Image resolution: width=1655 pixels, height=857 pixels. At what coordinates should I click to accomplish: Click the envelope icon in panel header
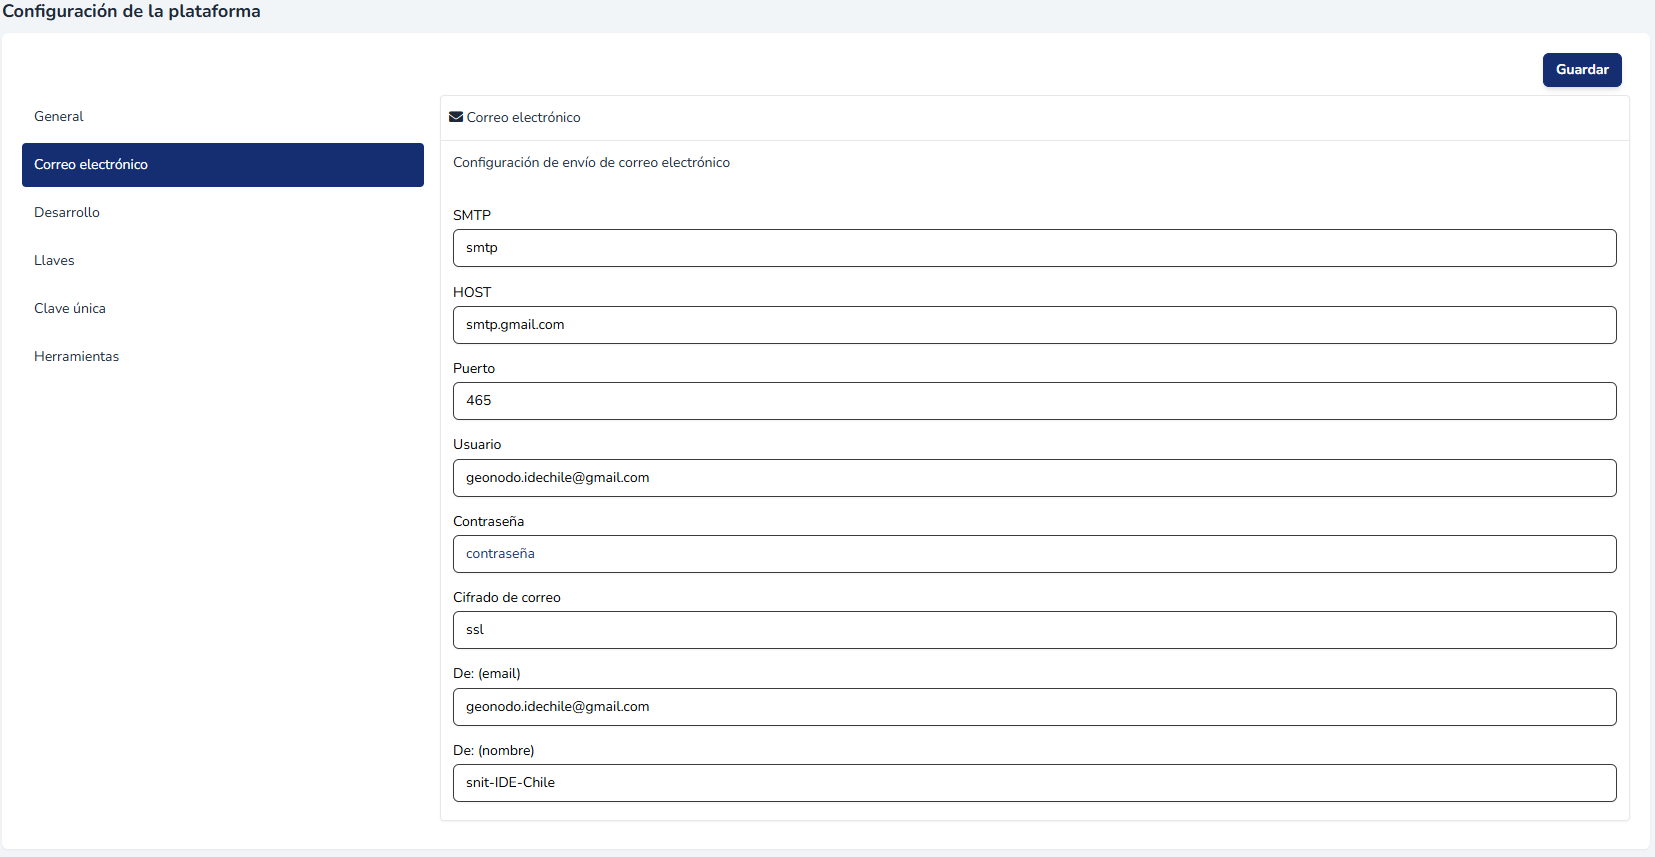tap(456, 117)
